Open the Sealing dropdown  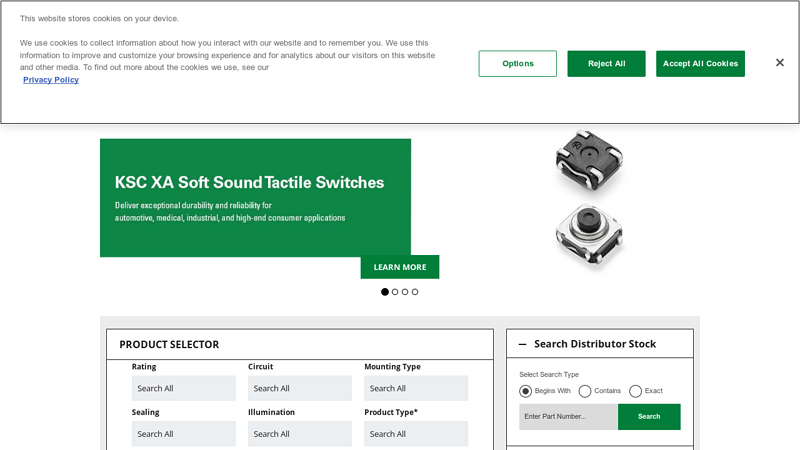(184, 434)
